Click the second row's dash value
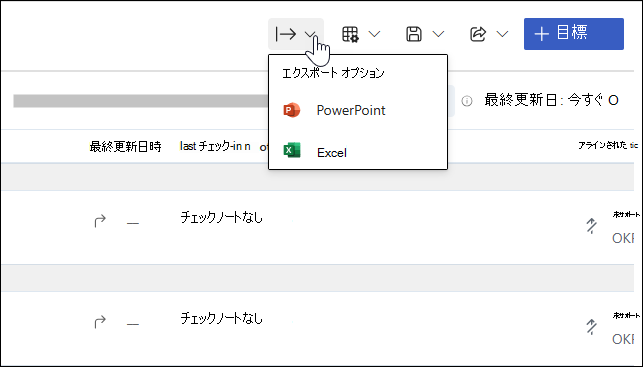Viewport: 643px width, 367px height. pos(133,324)
